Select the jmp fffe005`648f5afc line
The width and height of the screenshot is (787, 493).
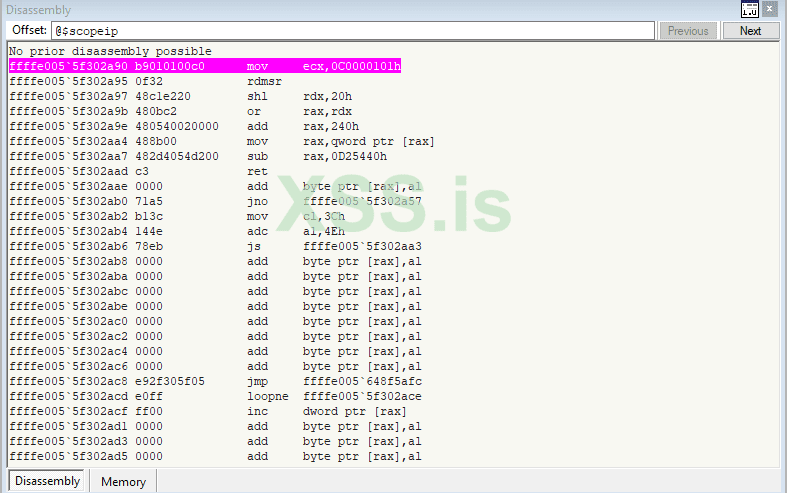tap(215, 382)
